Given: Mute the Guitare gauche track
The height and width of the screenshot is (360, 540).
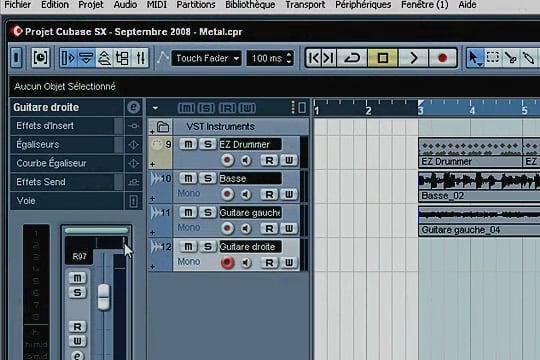Looking at the screenshot, I should 188,212.
